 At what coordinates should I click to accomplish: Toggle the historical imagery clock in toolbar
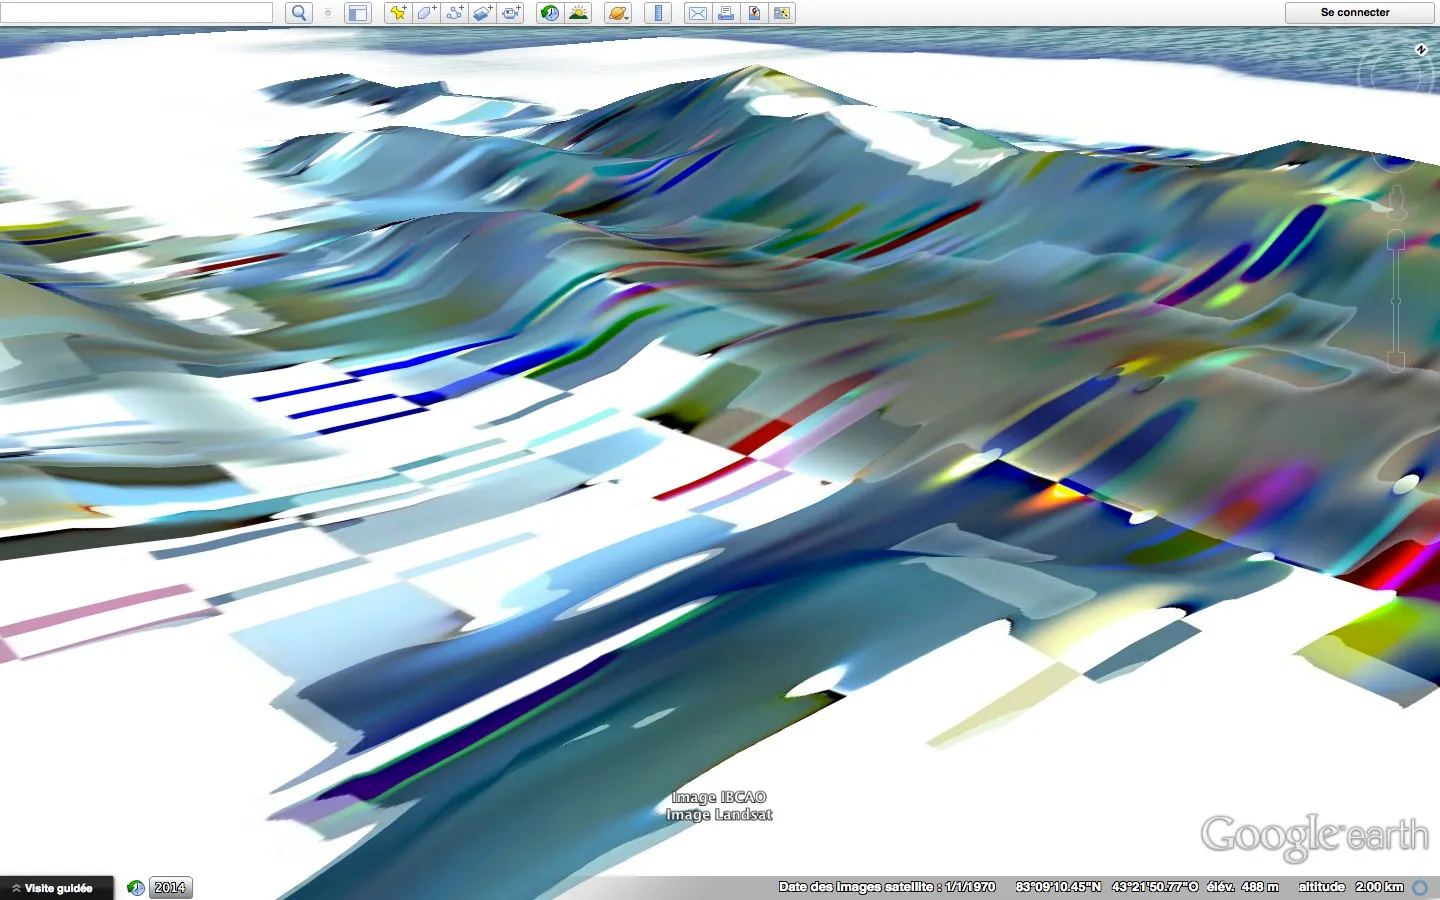click(549, 13)
